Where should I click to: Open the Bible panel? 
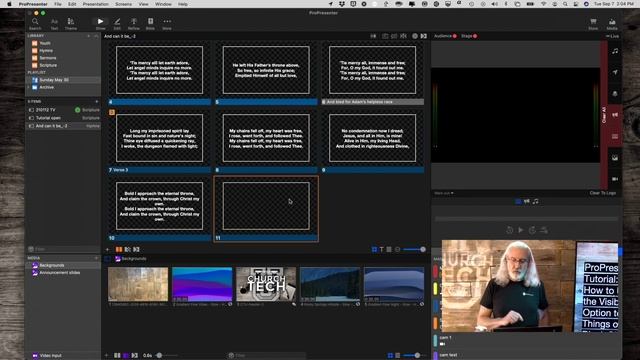150,24
